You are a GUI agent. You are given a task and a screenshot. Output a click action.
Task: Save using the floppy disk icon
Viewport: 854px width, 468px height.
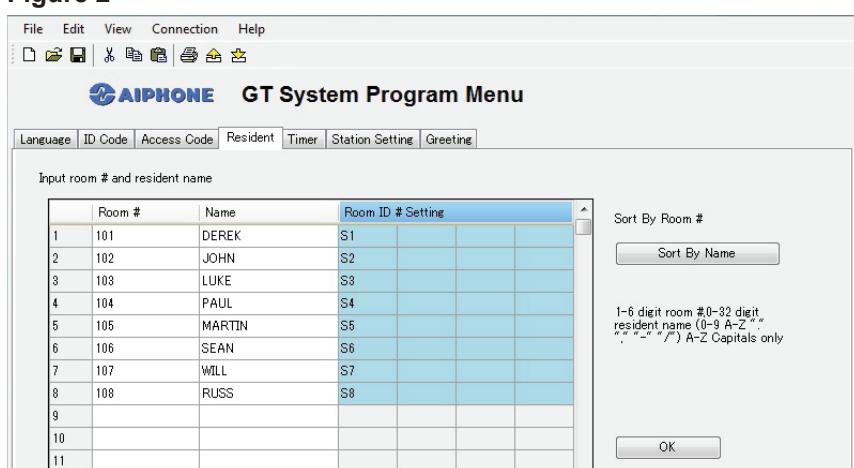coord(78,55)
